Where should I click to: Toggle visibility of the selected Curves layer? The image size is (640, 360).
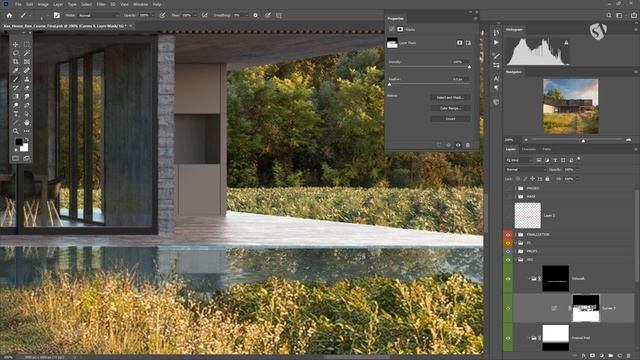pyautogui.click(x=508, y=309)
